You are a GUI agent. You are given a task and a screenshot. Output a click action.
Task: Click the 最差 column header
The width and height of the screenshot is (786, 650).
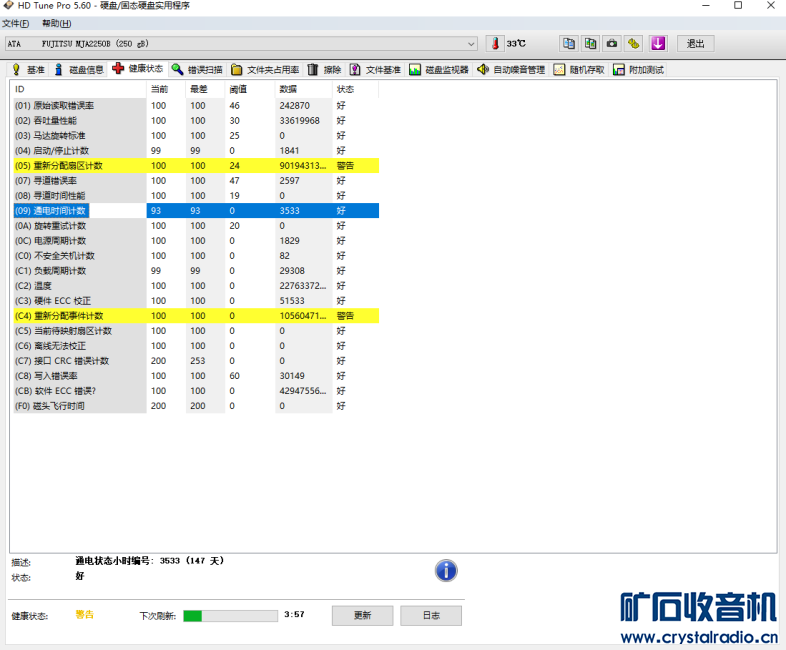tap(206, 89)
